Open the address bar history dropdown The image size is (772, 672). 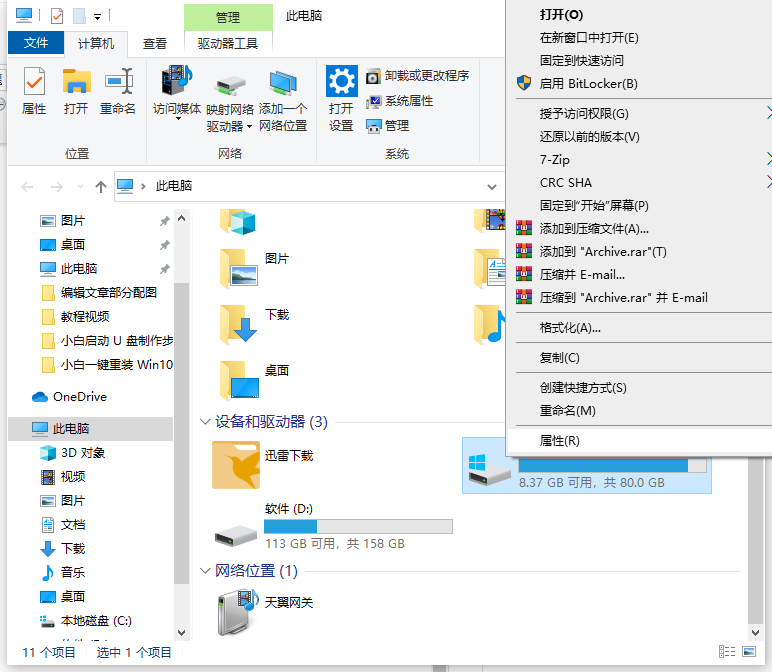tap(491, 187)
